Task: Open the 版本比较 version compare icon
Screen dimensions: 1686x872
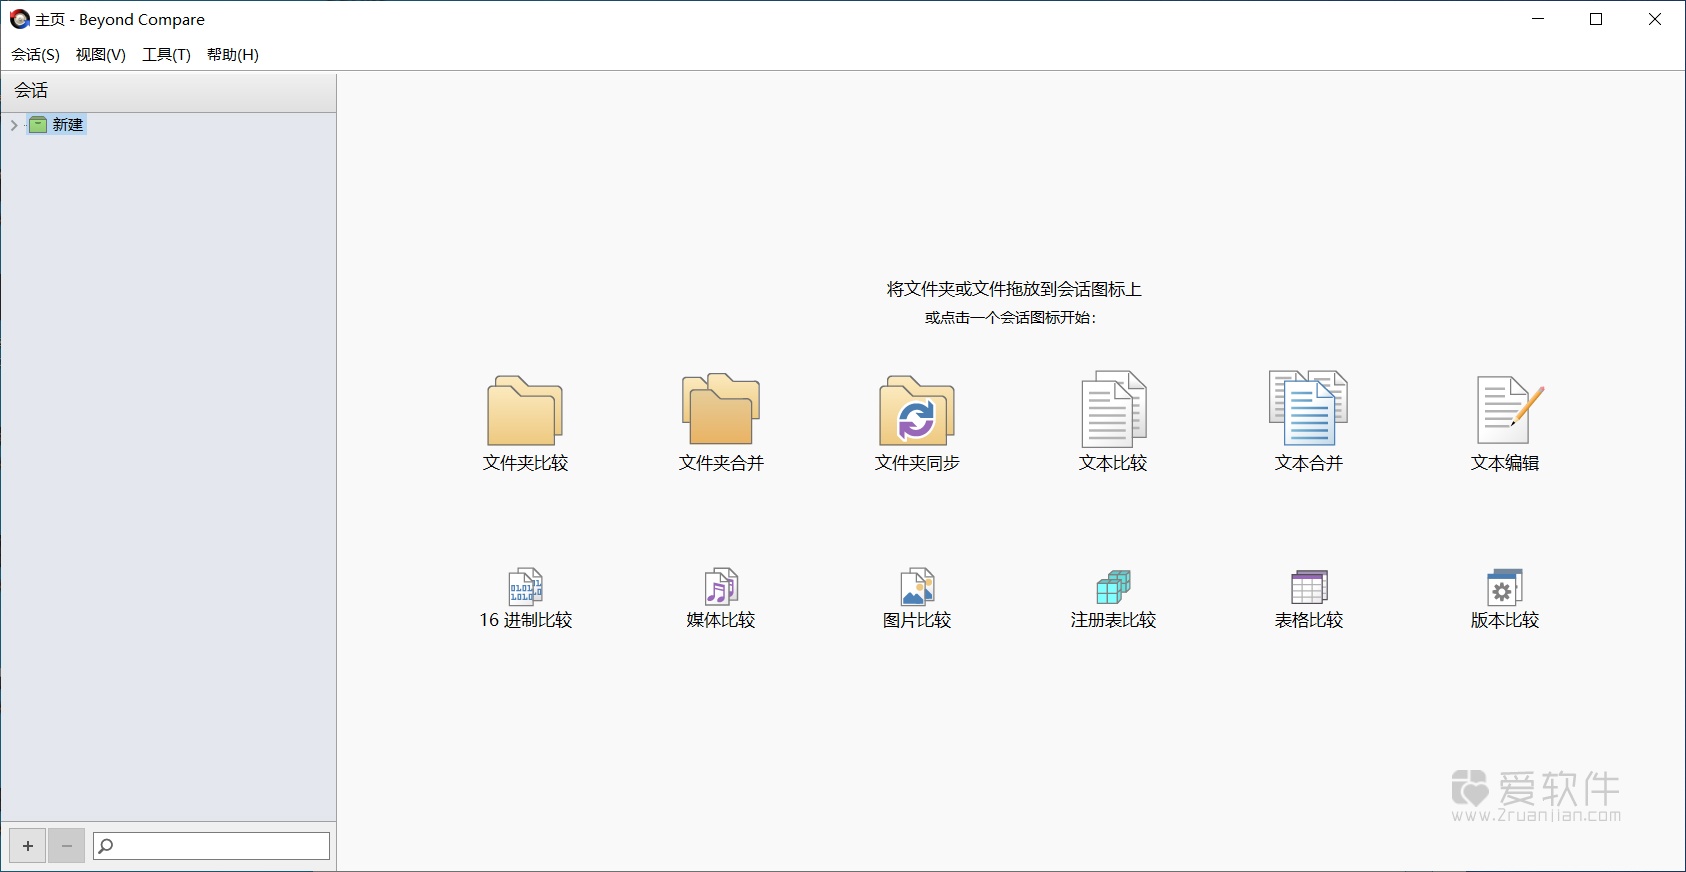Action: coord(1505,587)
